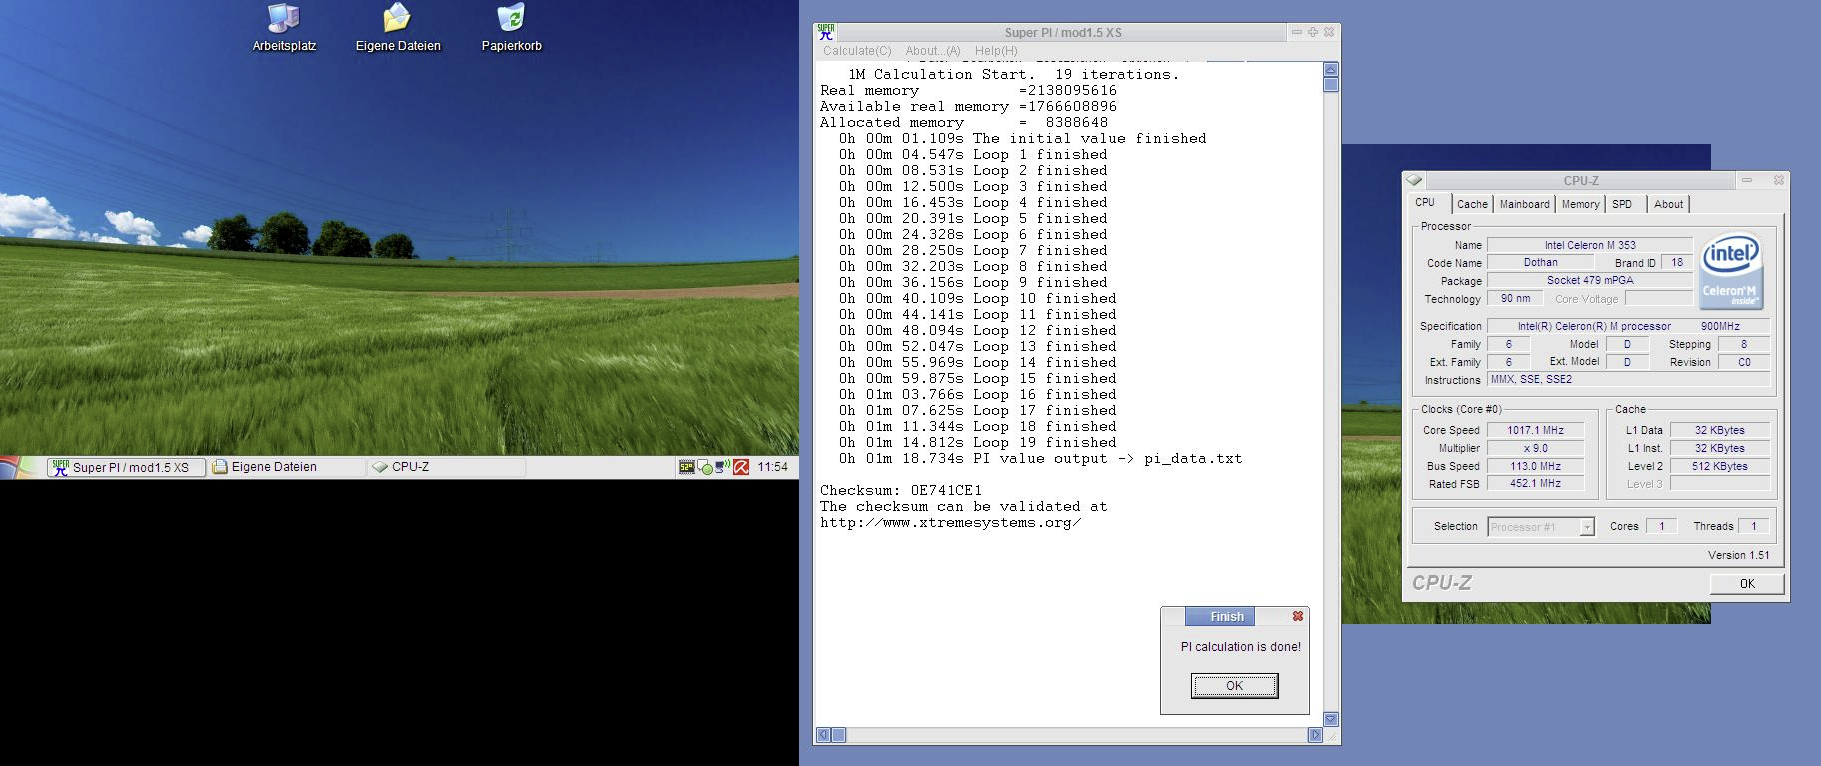Image resolution: width=1821 pixels, height=766 pixels.
Task: Click the Intel Celeron M logo
Action: [1732, 272]
